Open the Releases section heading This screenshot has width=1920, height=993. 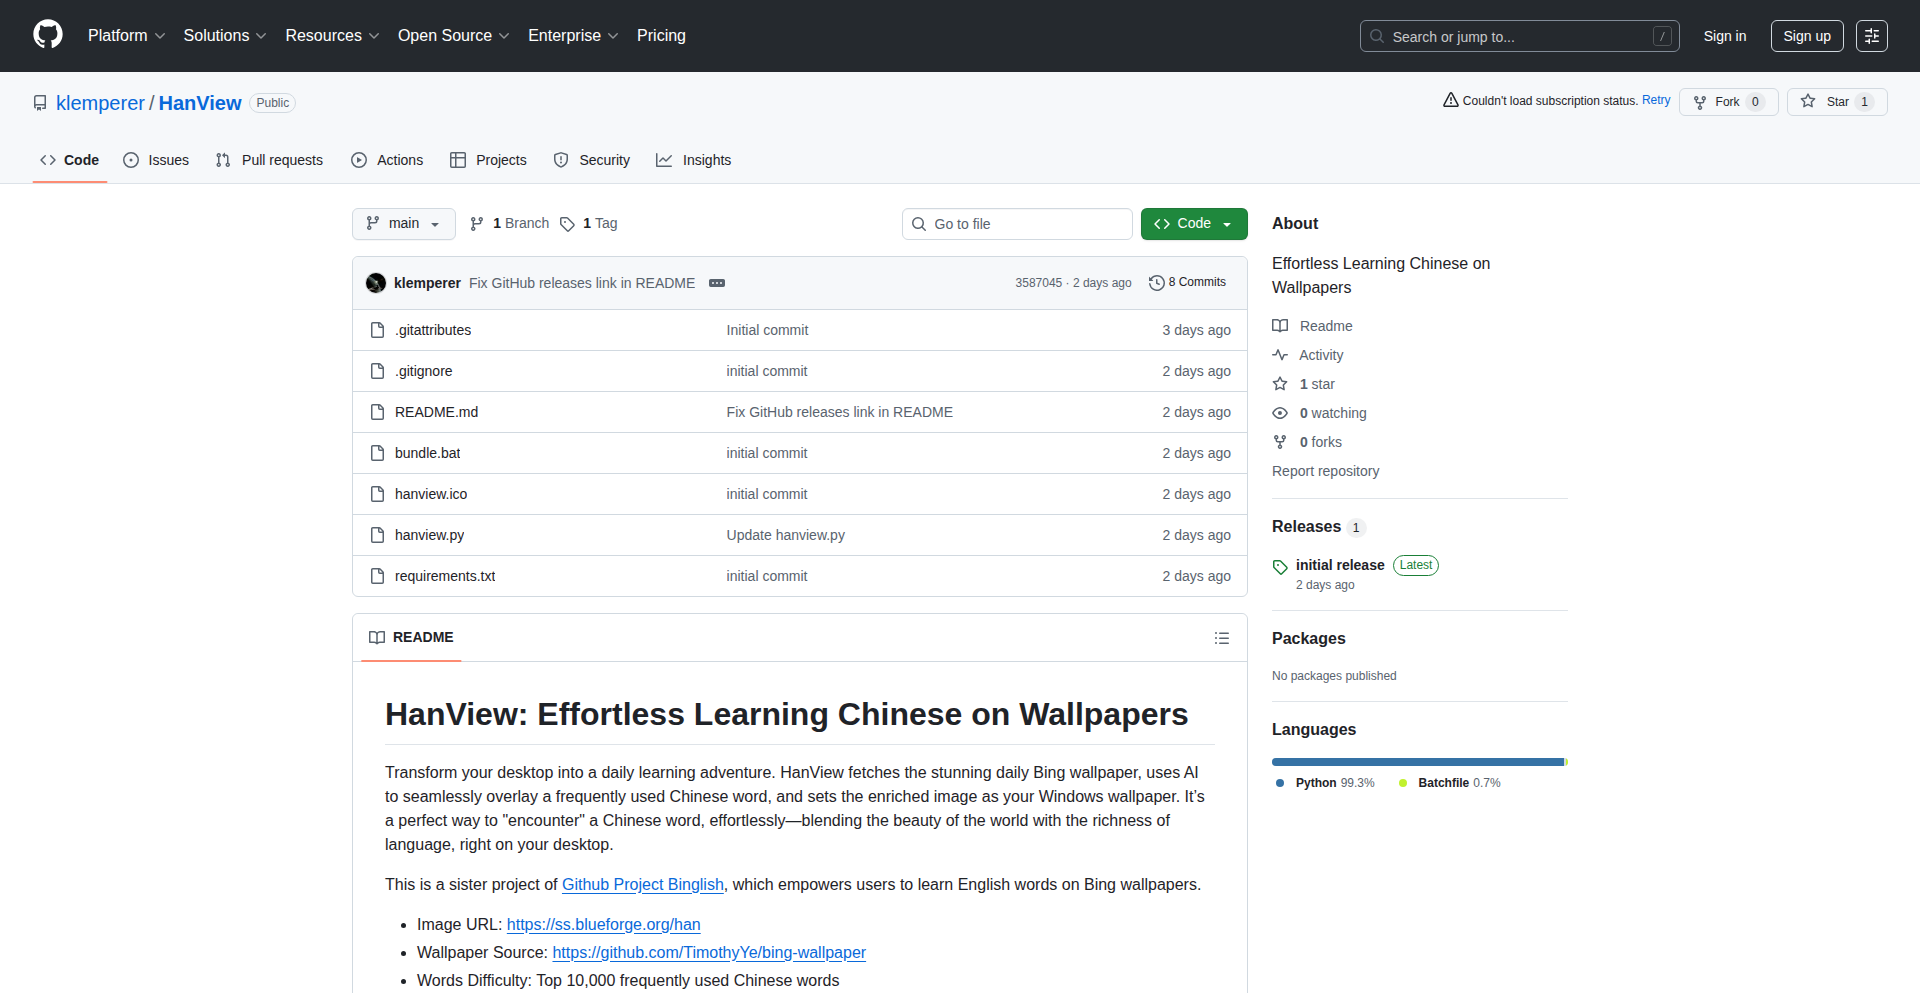(1306, 527)
